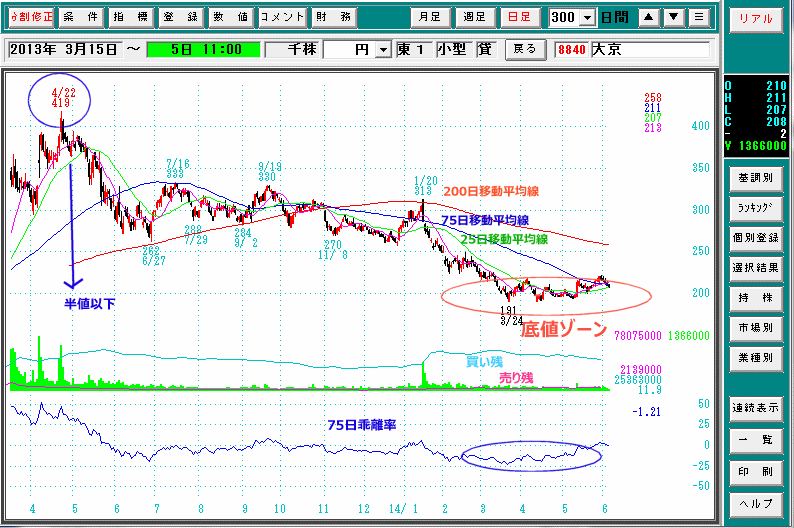
Task: Click the 7/16 333 peak label
Action: pos(177,169)
